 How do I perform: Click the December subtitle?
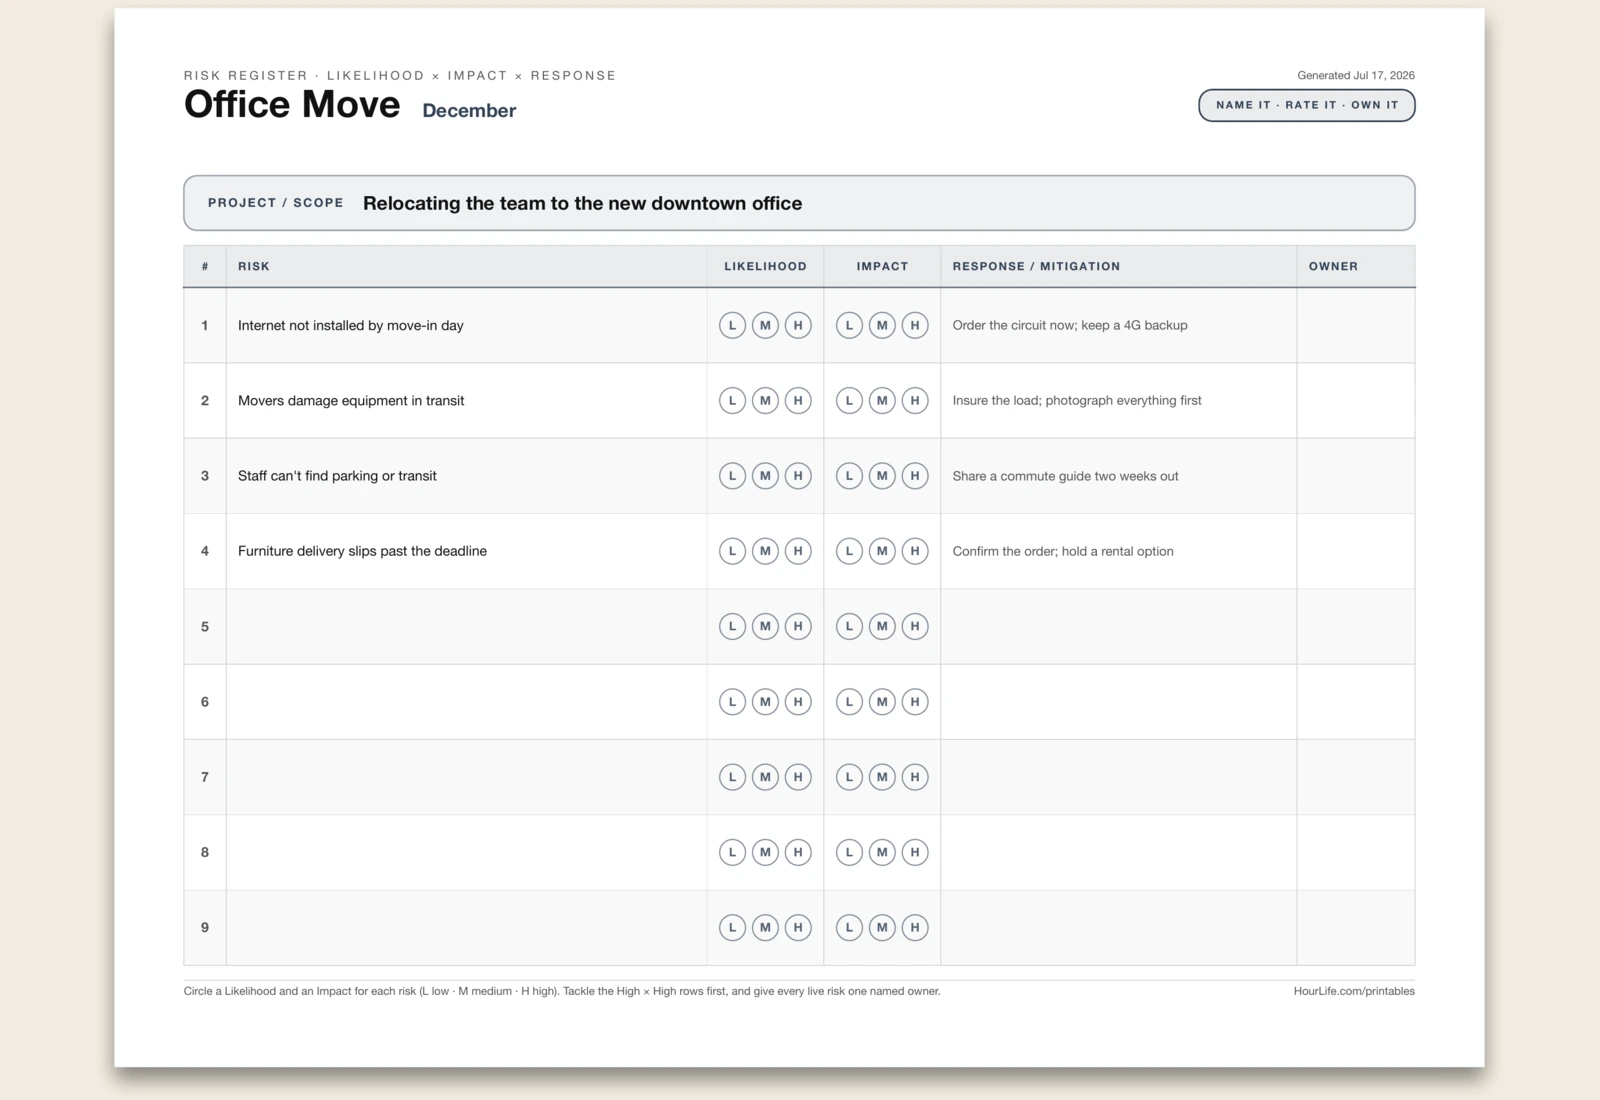point(469,111)
